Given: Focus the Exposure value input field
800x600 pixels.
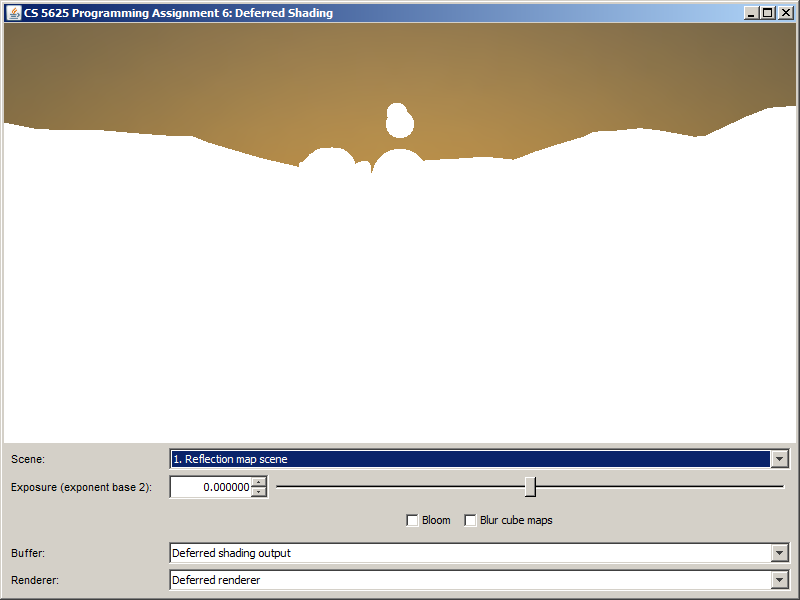Looking at the screenshot, I should tap(211, 487).
